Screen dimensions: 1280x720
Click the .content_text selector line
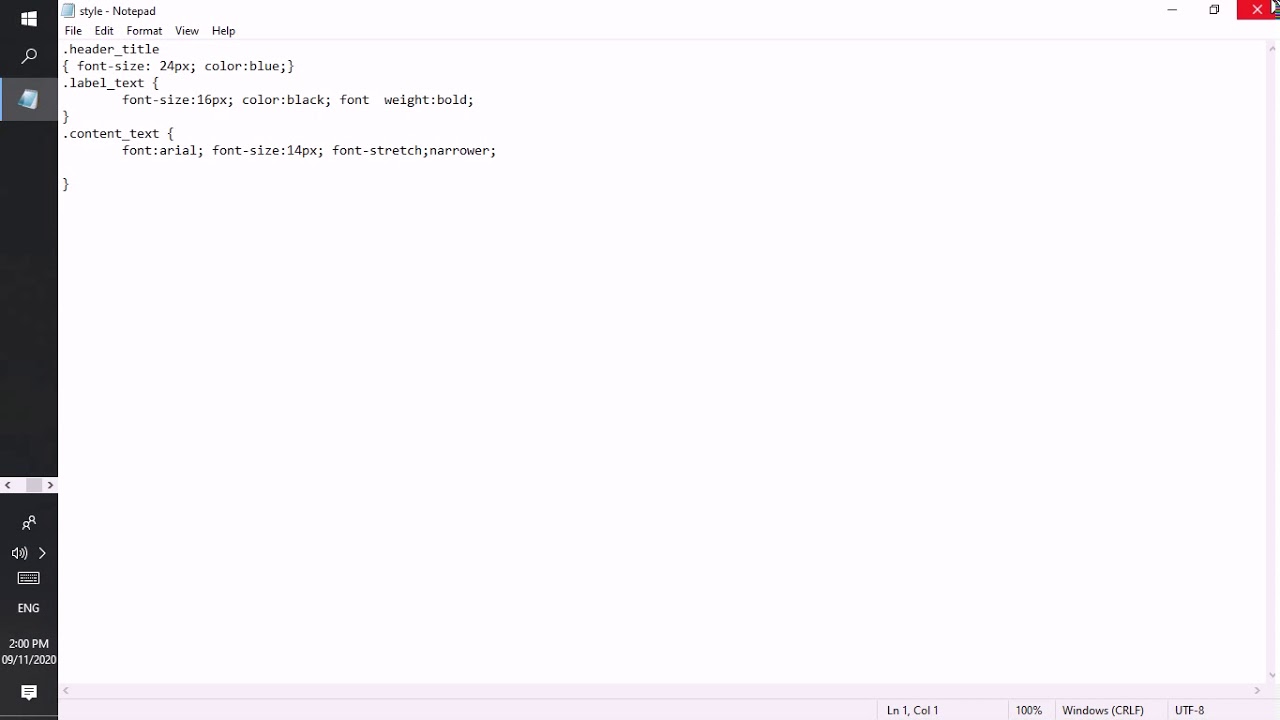pyautogui.click(x=118, y=133)
